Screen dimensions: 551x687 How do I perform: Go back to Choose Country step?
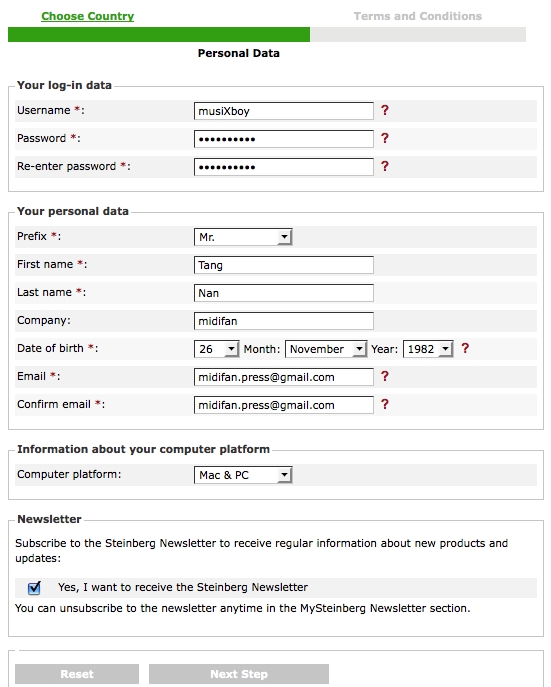[x=88, y=16]
